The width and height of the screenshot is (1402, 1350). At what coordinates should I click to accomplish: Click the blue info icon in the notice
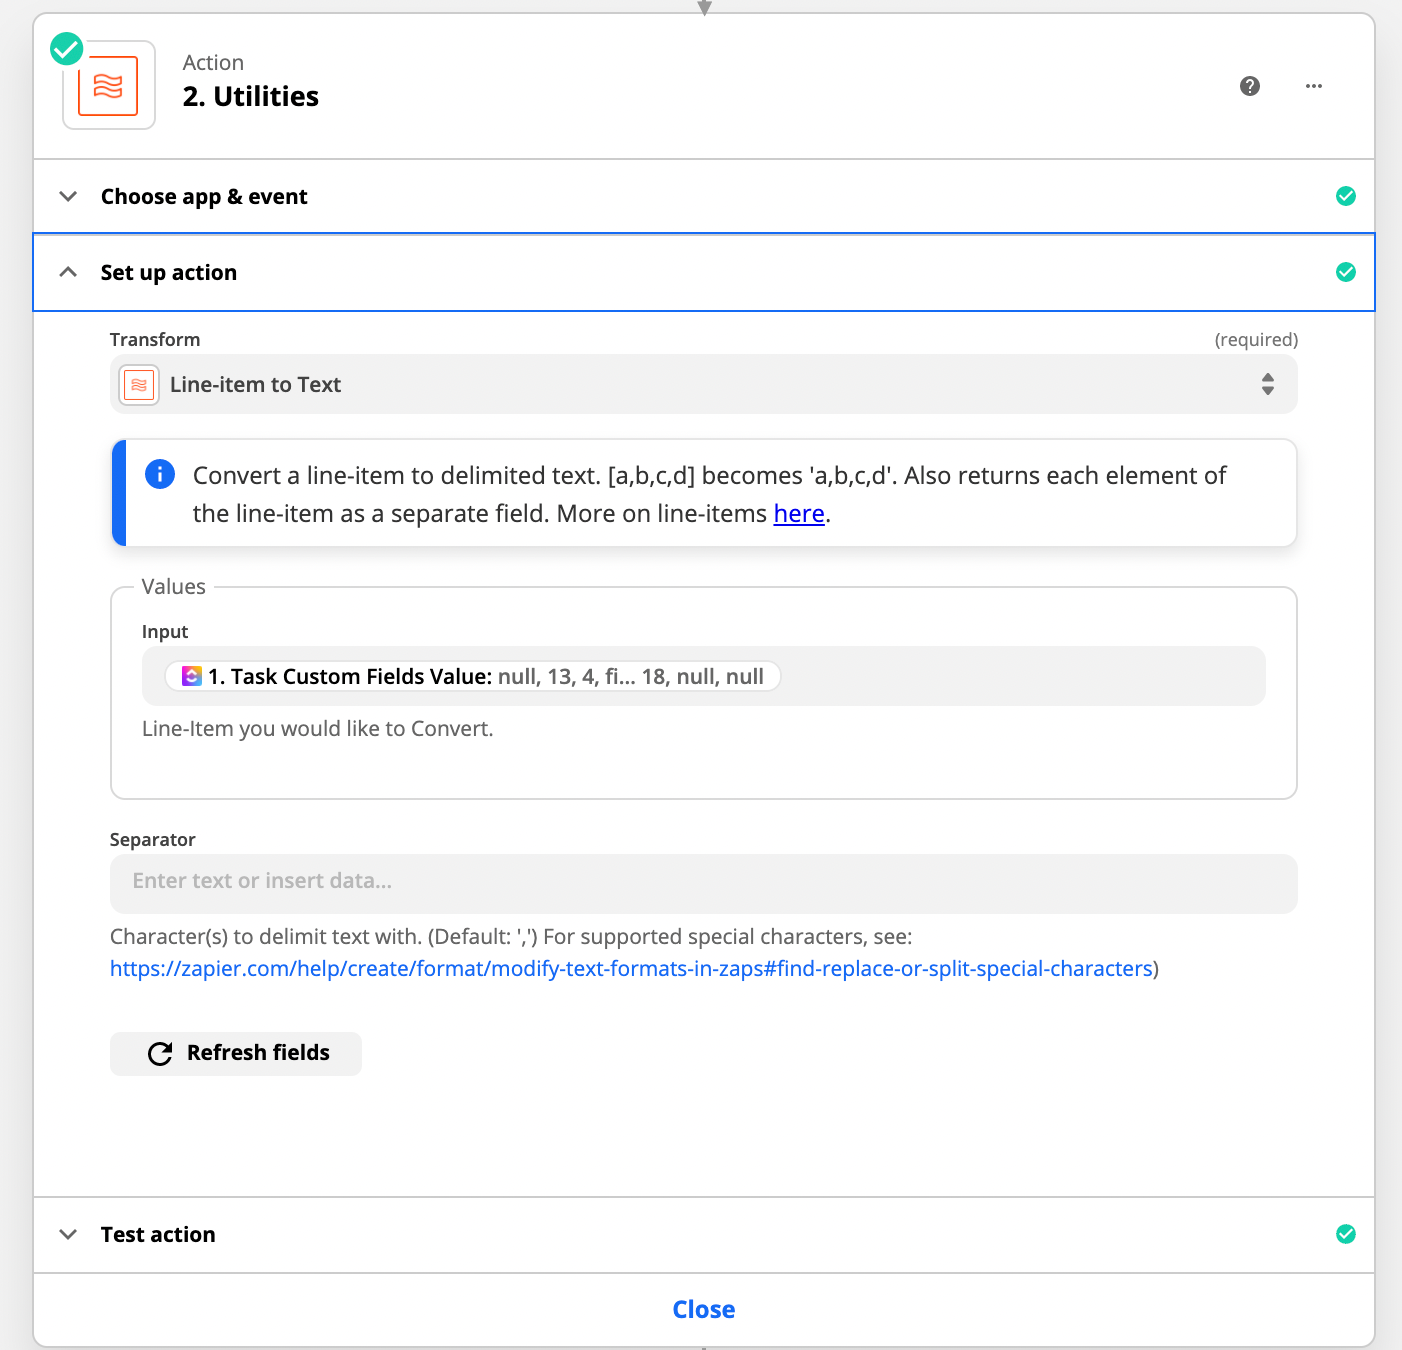tap(160, 474)
